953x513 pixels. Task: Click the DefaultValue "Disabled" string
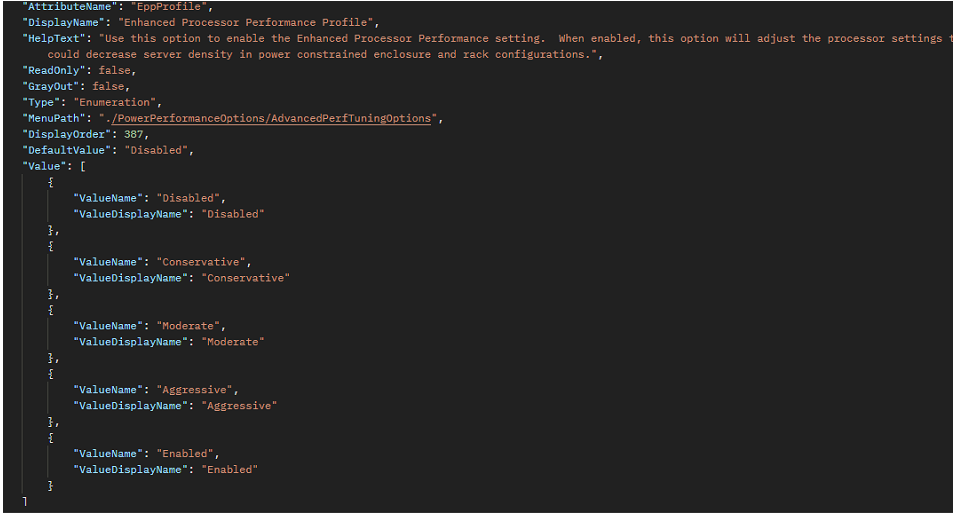click(157, 150)
